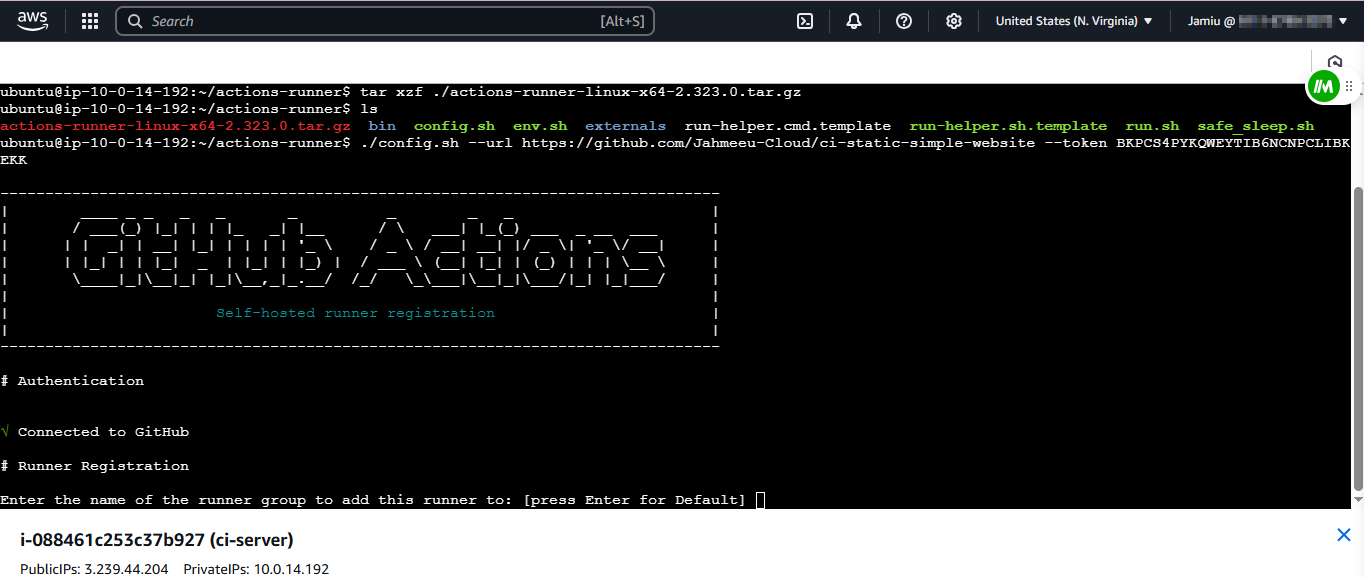The height and width of the screenshot is (577, 1364).
Task: Click run-helper.sh.template in the listing
Action: point(1008,126)
